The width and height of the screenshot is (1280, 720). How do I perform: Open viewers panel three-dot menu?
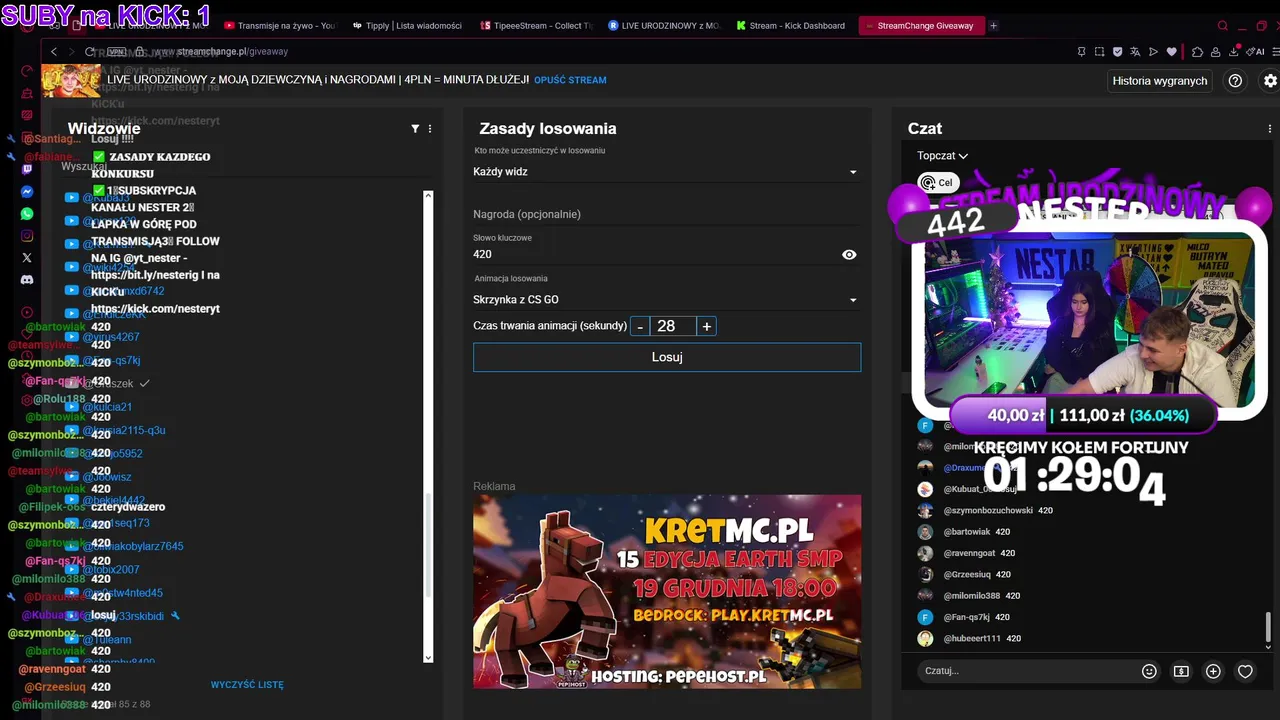pyautogui.click(x=430, y=129)
